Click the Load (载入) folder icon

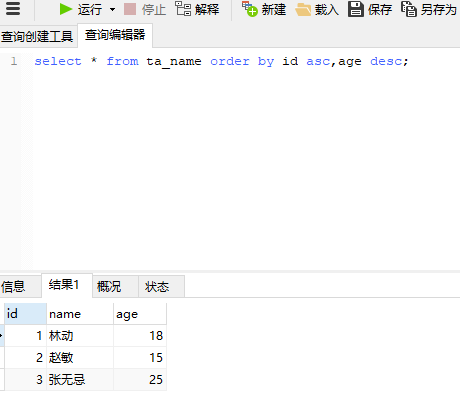pos(303,10)
